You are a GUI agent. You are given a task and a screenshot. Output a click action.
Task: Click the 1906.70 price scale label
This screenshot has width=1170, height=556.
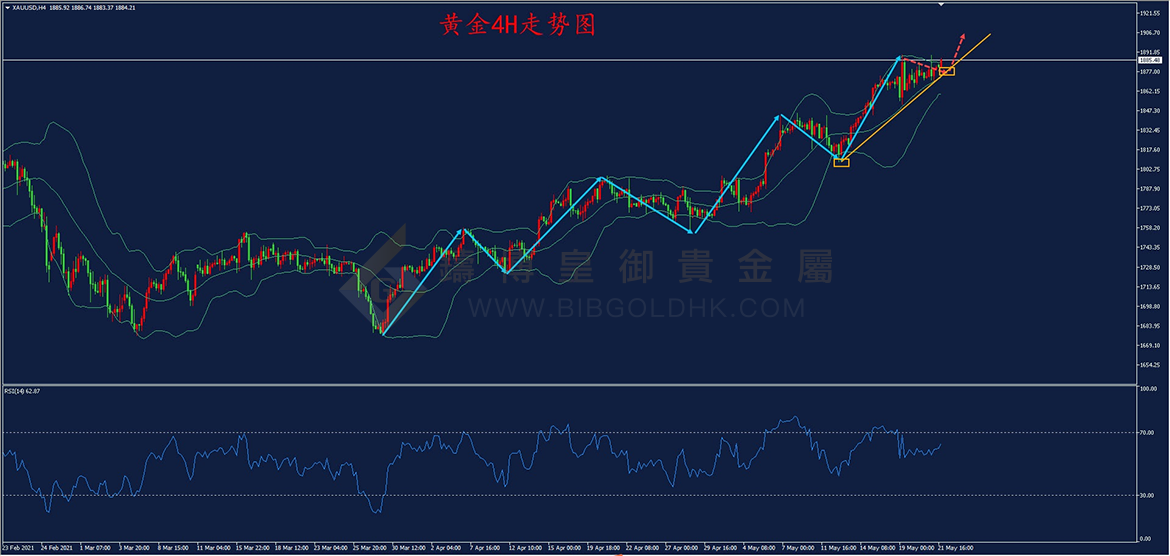1149,33
